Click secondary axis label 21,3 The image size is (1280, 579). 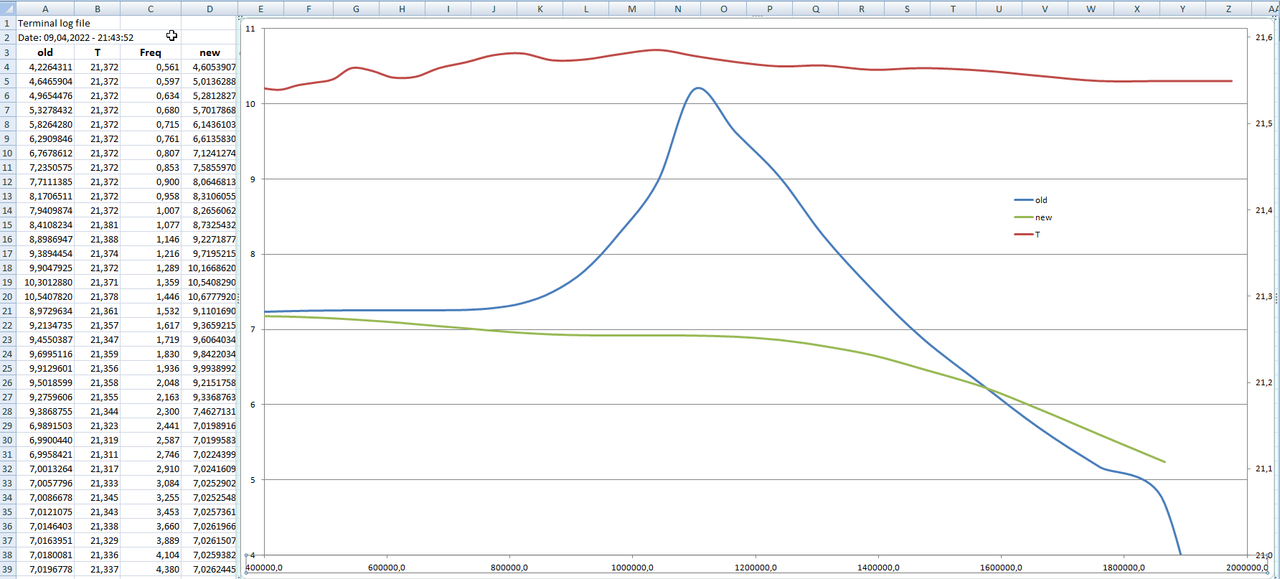pos(1262,297)
